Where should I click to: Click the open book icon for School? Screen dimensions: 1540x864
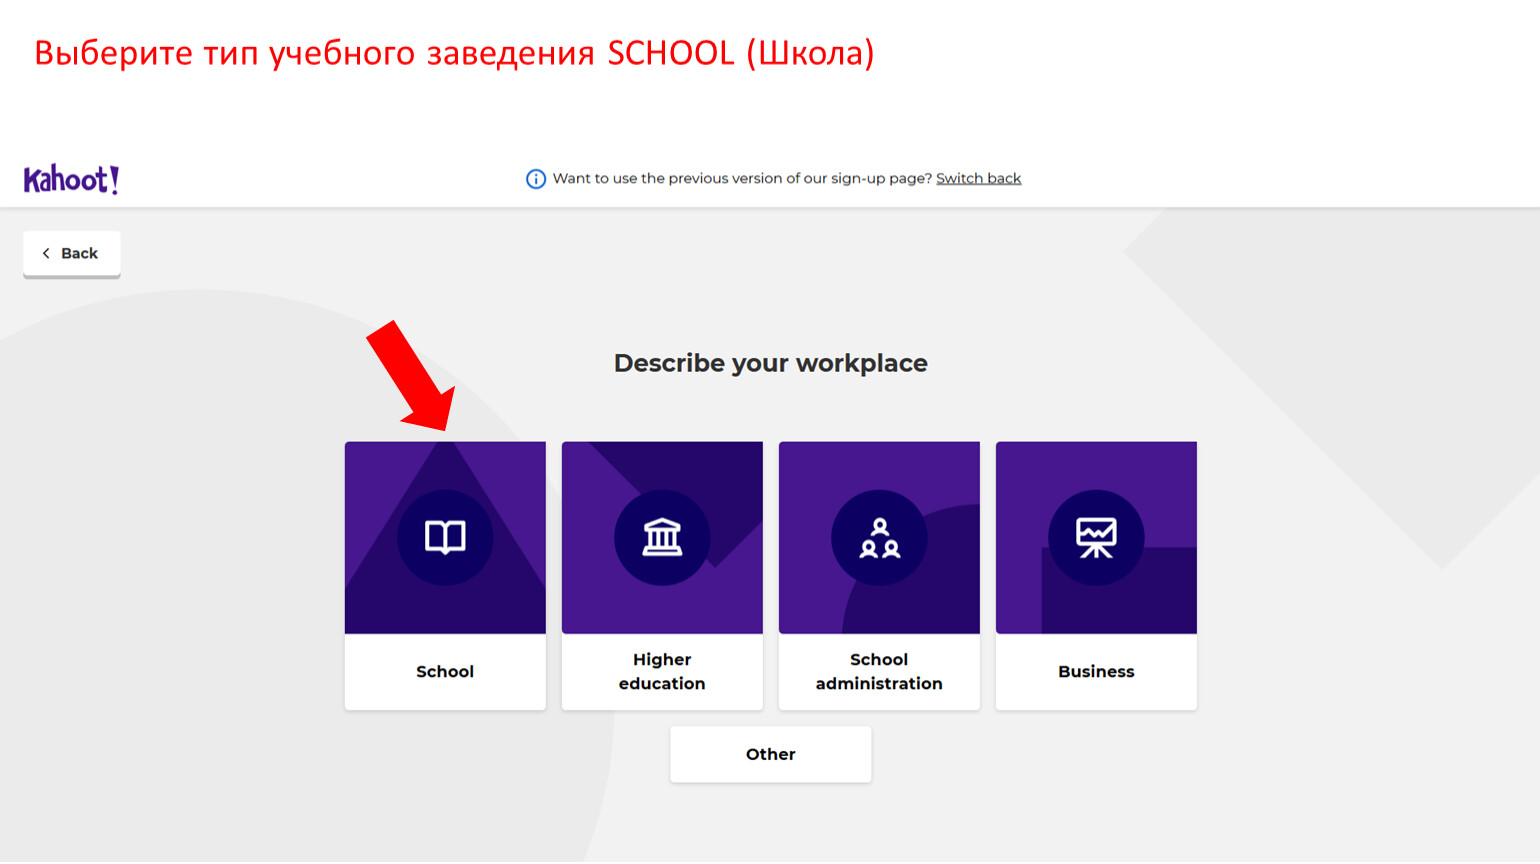(x=445, y=537)
